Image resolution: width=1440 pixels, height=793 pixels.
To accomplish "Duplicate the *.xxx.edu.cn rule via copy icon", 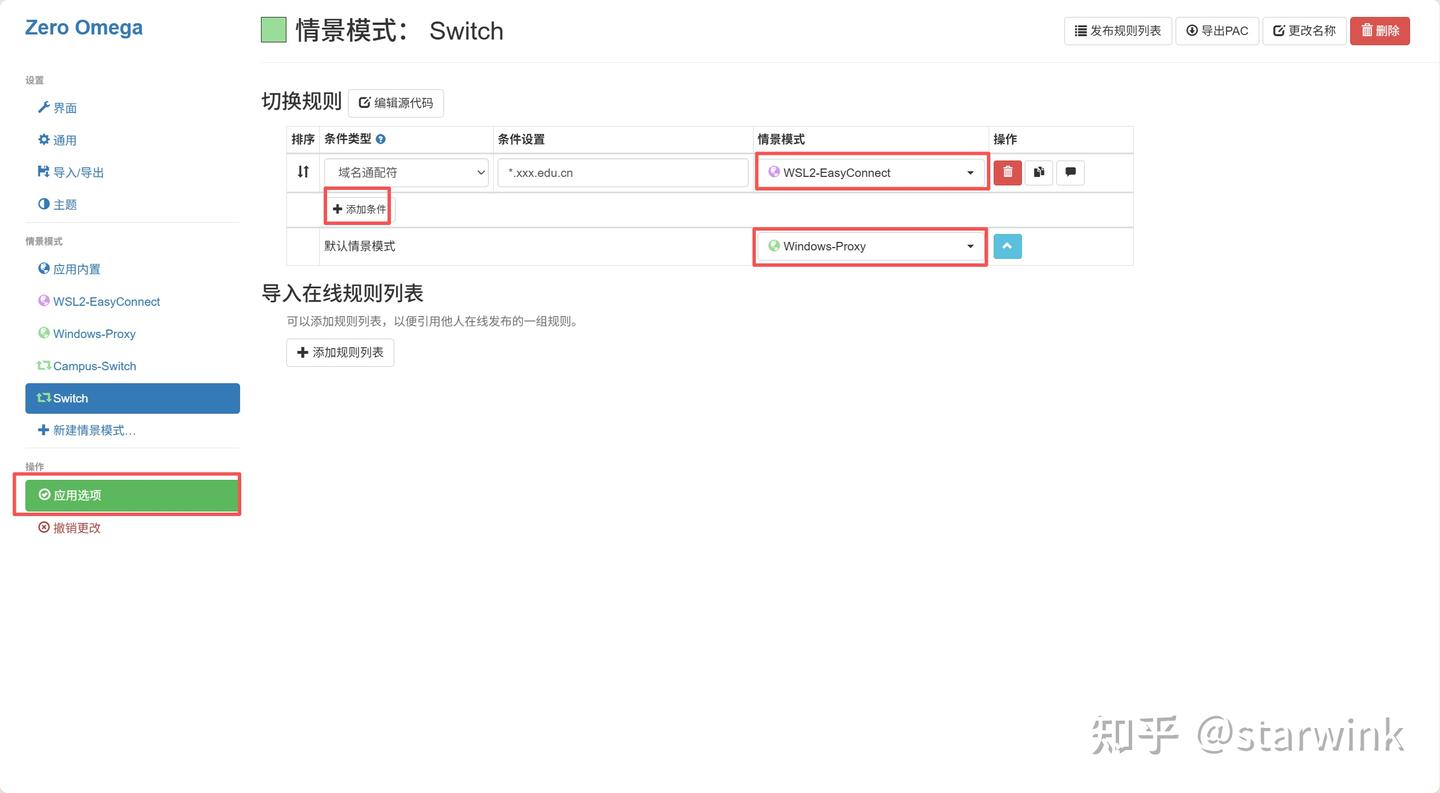I will [1039, 172].
